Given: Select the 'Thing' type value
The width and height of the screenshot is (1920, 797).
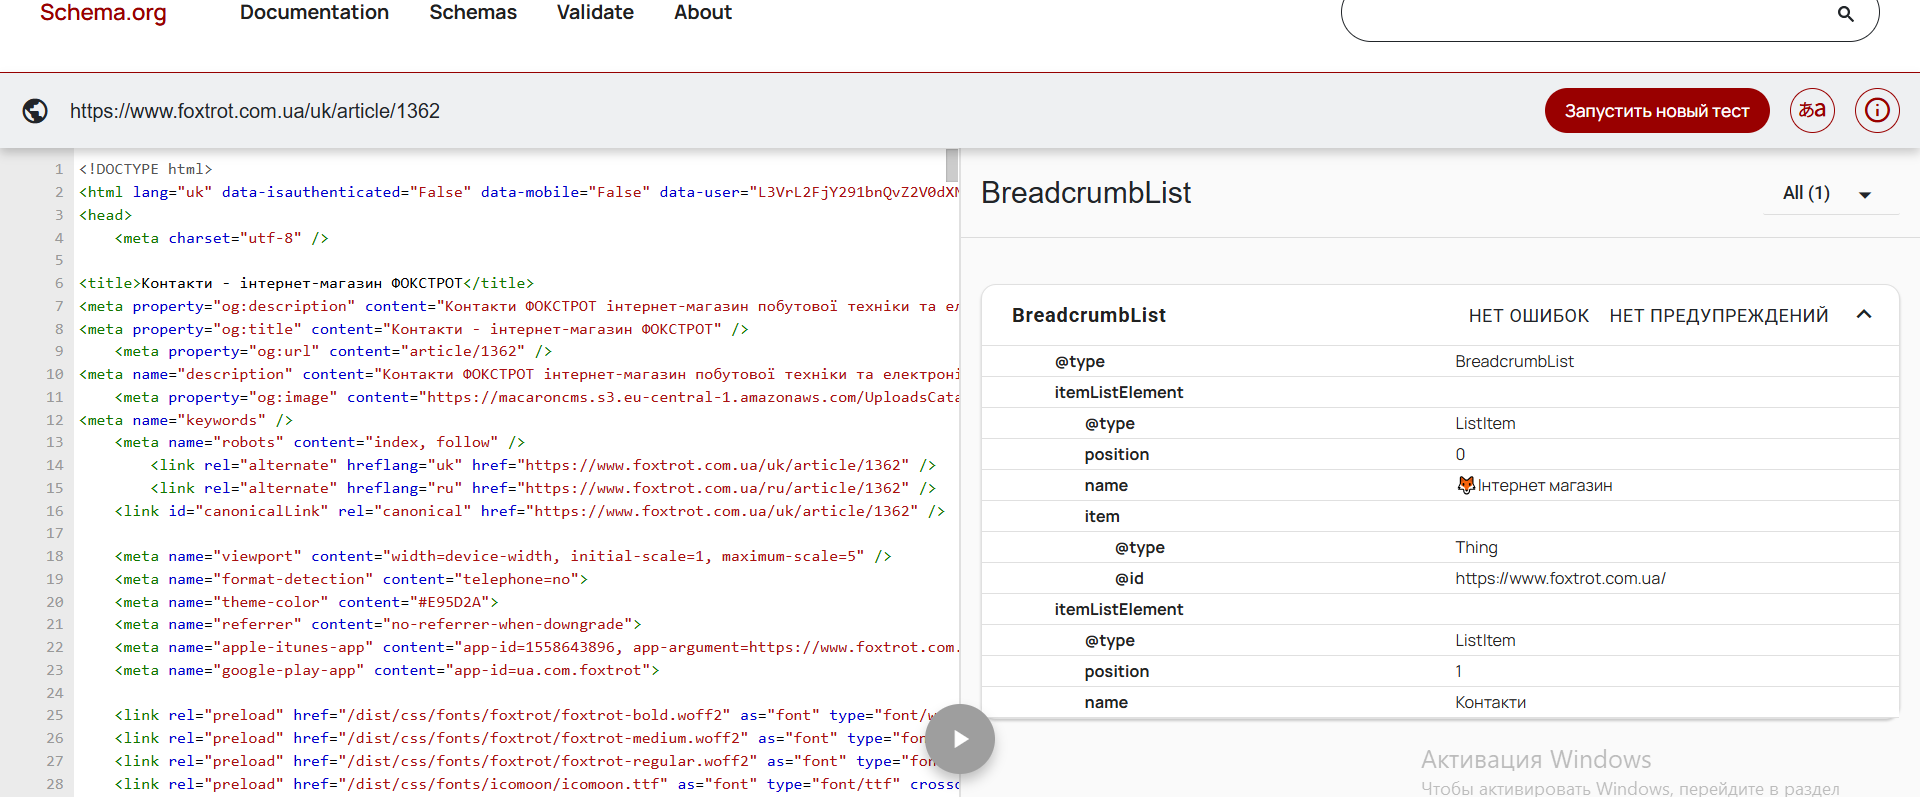Looking at the screenshot, I should (1476, 548).
